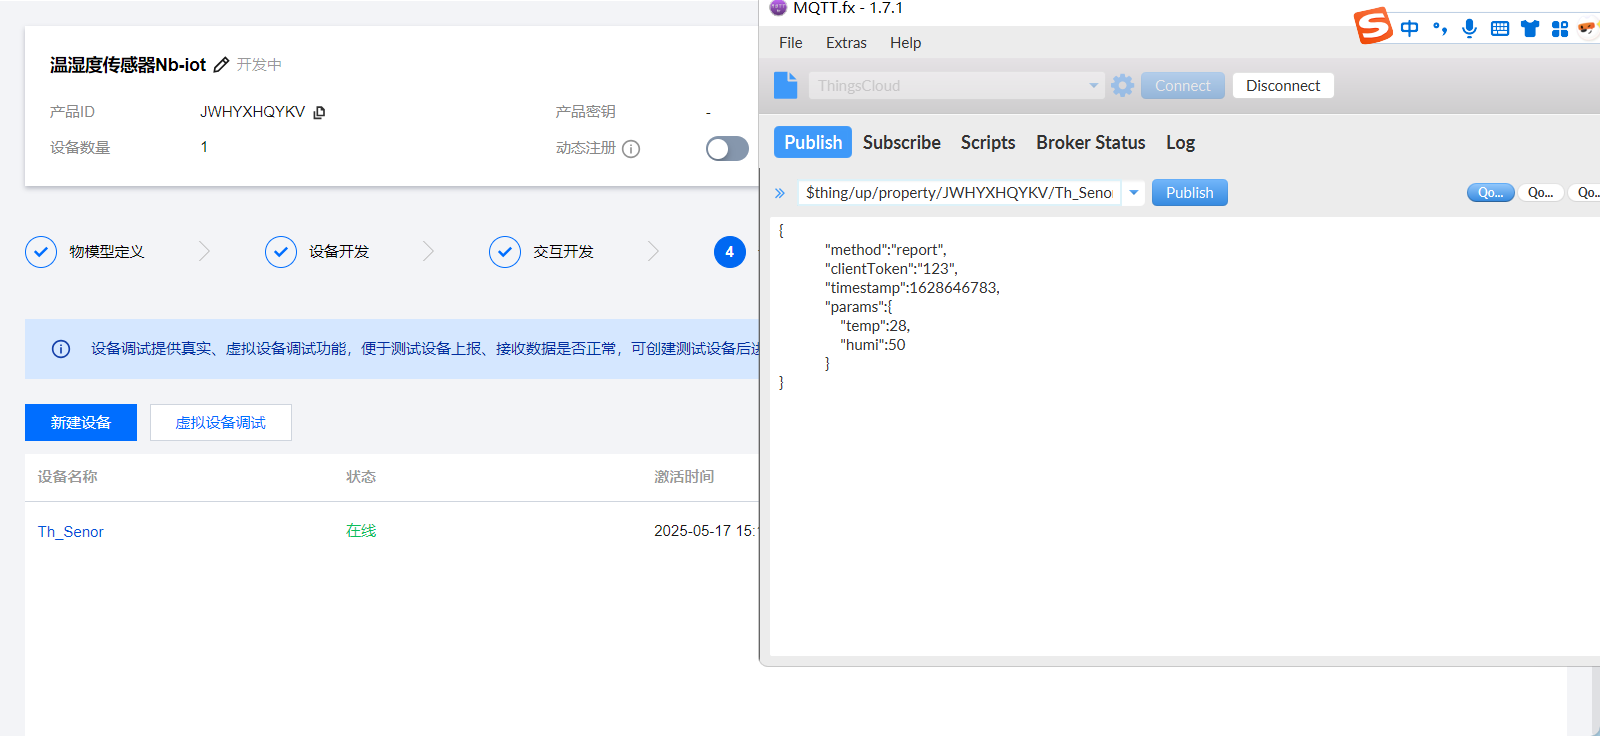
Task: Publish the message to the topic
Action: click(1190, 193)
